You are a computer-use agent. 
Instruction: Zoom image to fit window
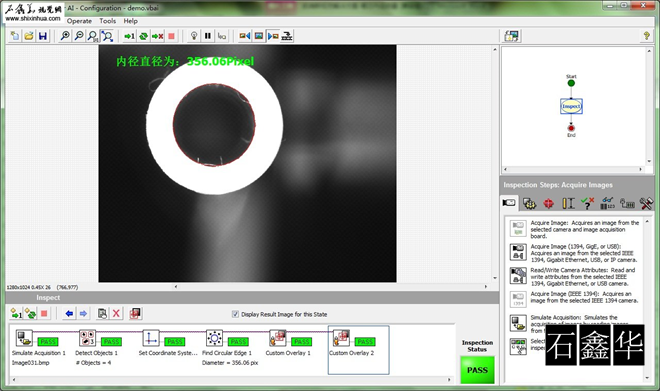(107, 36)
